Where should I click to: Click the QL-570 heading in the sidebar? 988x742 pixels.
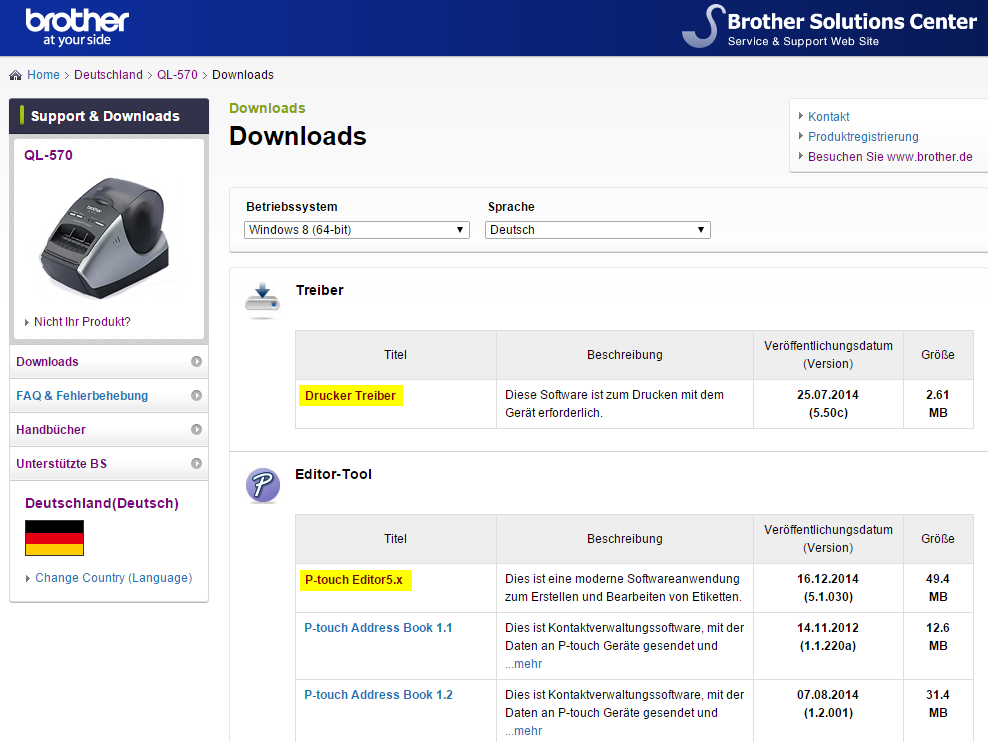point(49,155)
